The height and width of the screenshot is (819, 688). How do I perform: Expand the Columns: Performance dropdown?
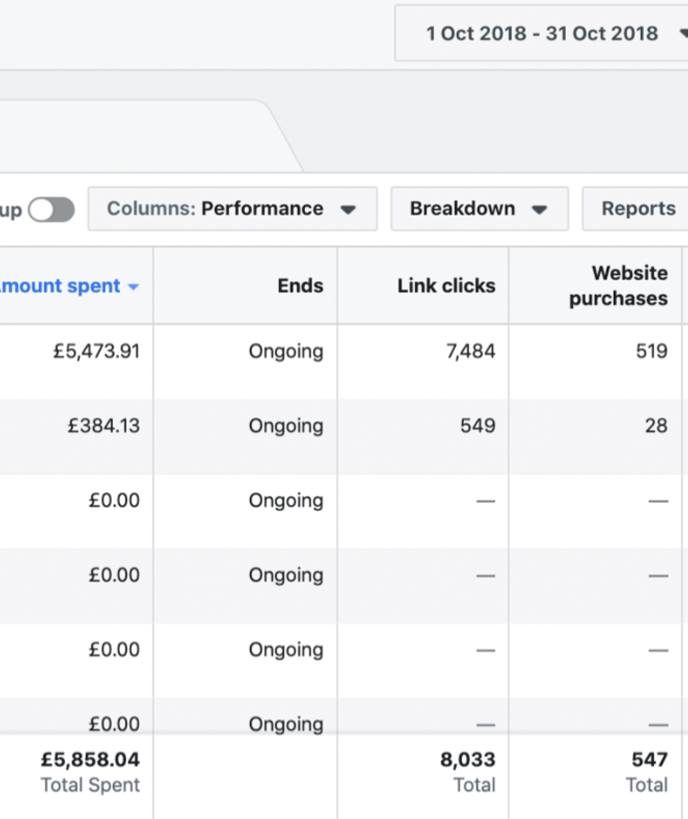click(x=232, y=209)
